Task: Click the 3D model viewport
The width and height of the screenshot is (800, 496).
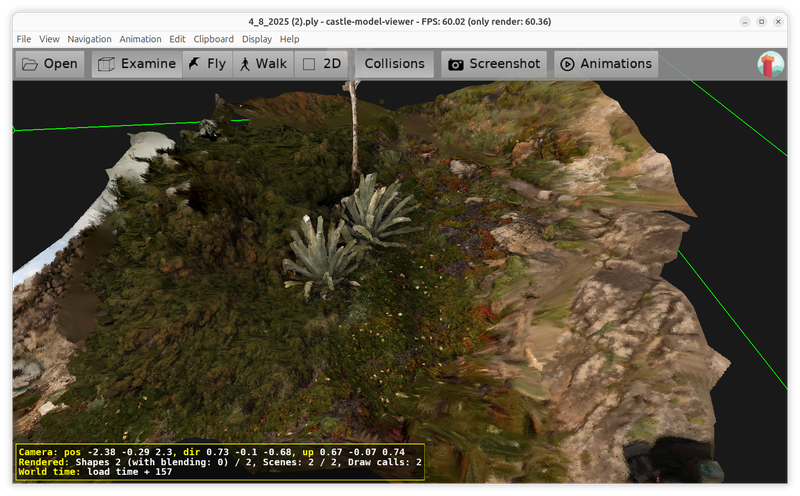Action: 399,282
